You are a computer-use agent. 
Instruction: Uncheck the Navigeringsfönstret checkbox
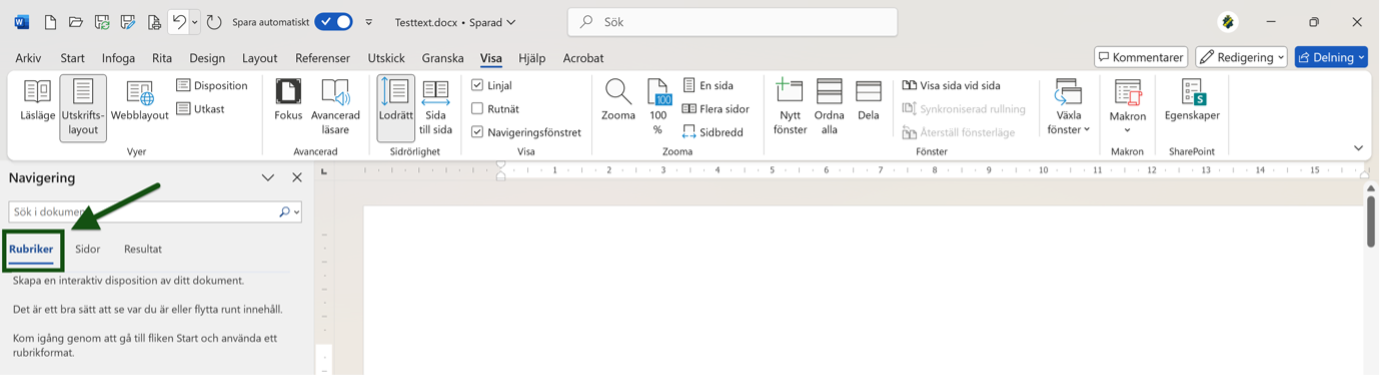tap(477, 132)
